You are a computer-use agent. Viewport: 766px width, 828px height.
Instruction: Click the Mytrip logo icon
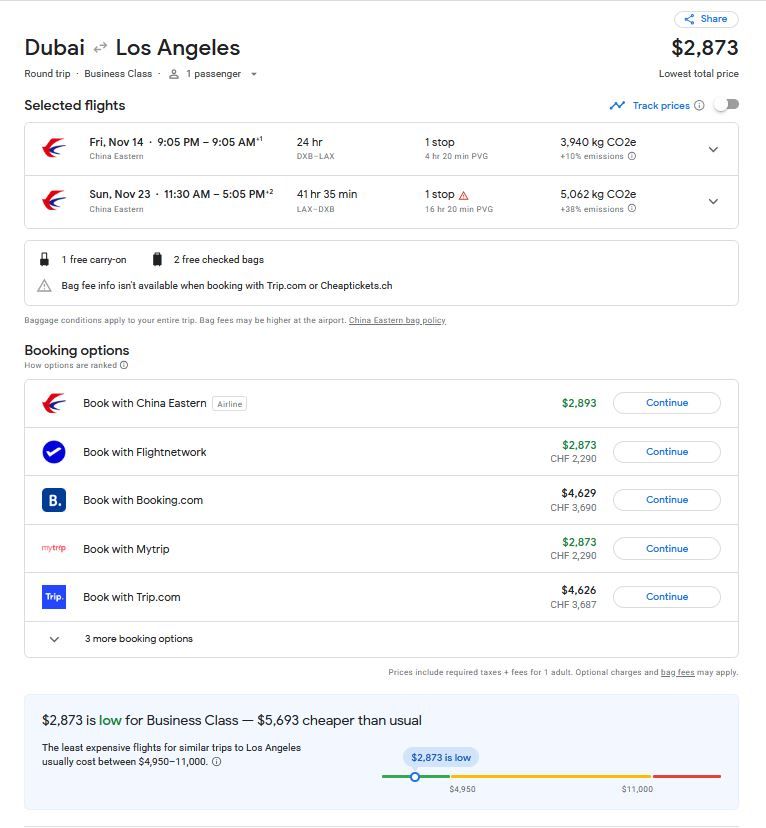(x=54, y=548)
